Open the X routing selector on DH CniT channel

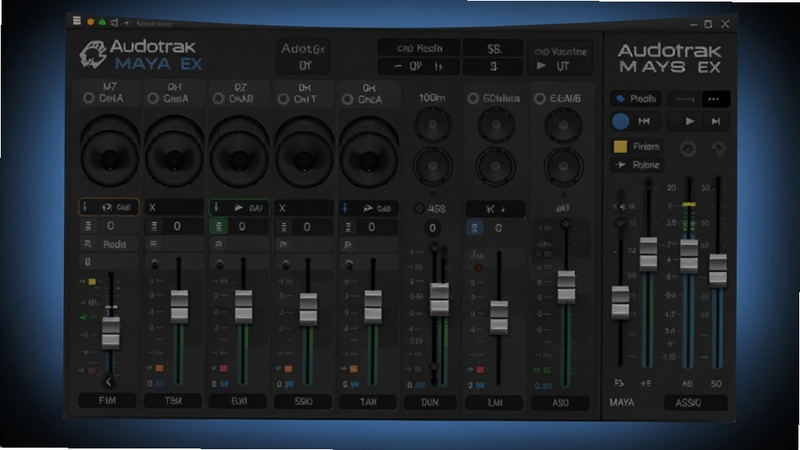(x=304, y=208)
